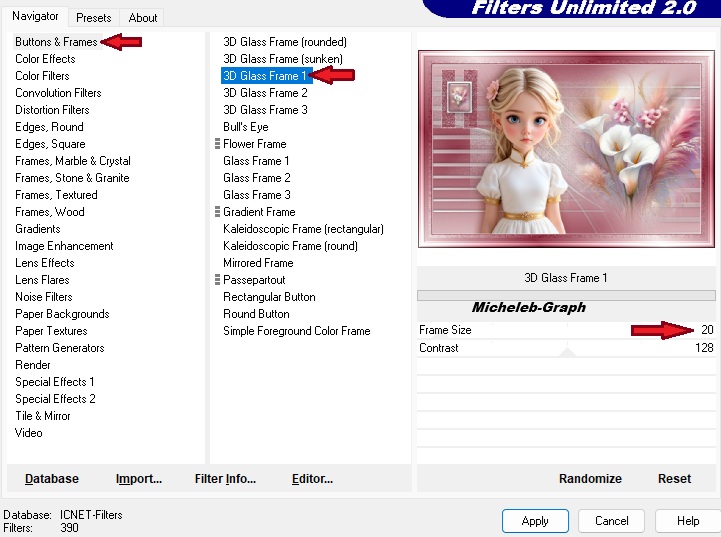Switch to the Presets tab

click(94, 17)
